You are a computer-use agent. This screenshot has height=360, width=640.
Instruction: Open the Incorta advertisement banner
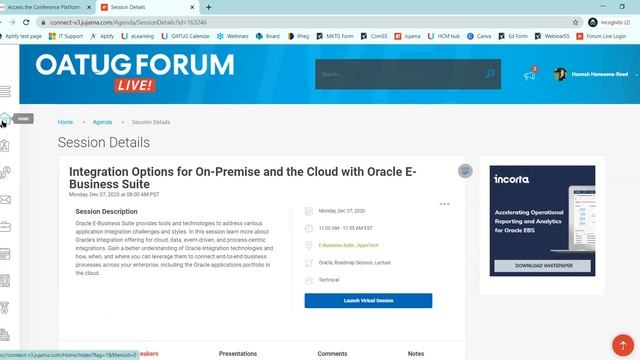[x=542, y=220]
